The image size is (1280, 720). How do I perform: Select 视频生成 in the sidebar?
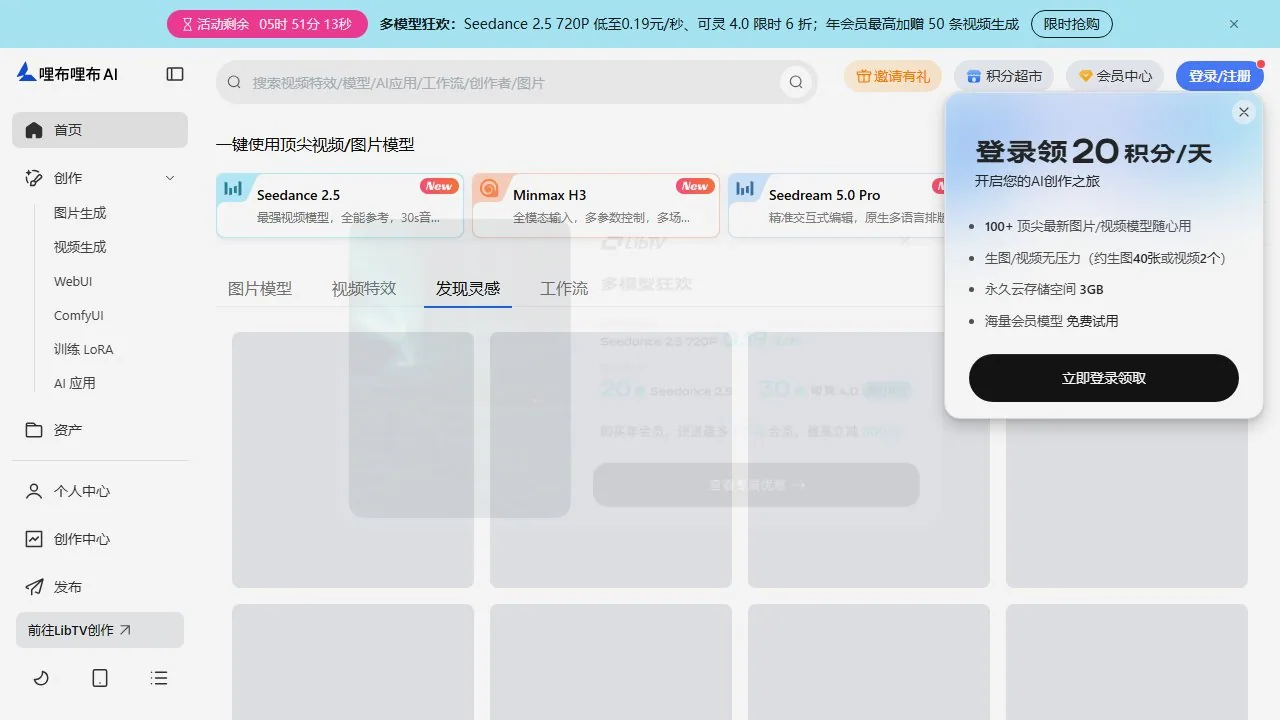coord(80,247)
